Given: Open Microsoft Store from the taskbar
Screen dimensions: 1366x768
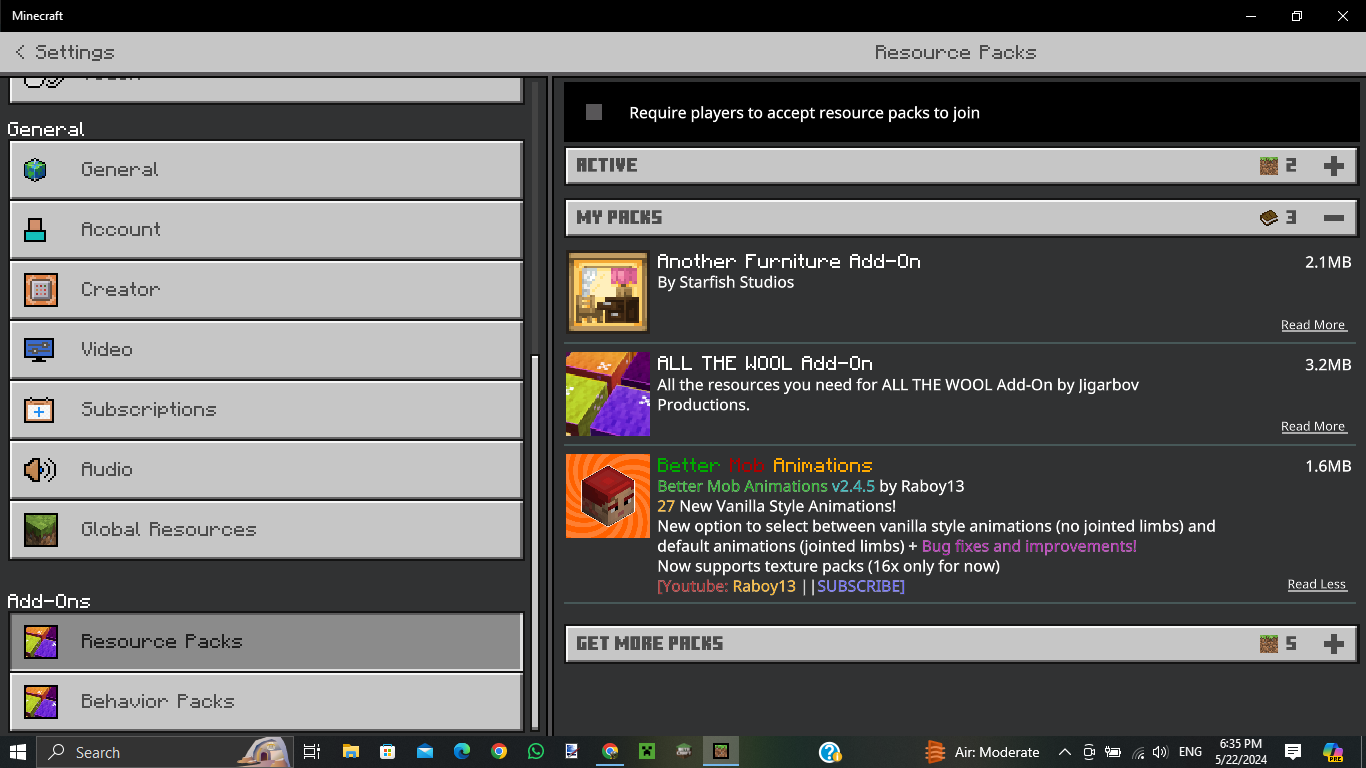Looking at the screenshot, I should [x=387, y=752].
